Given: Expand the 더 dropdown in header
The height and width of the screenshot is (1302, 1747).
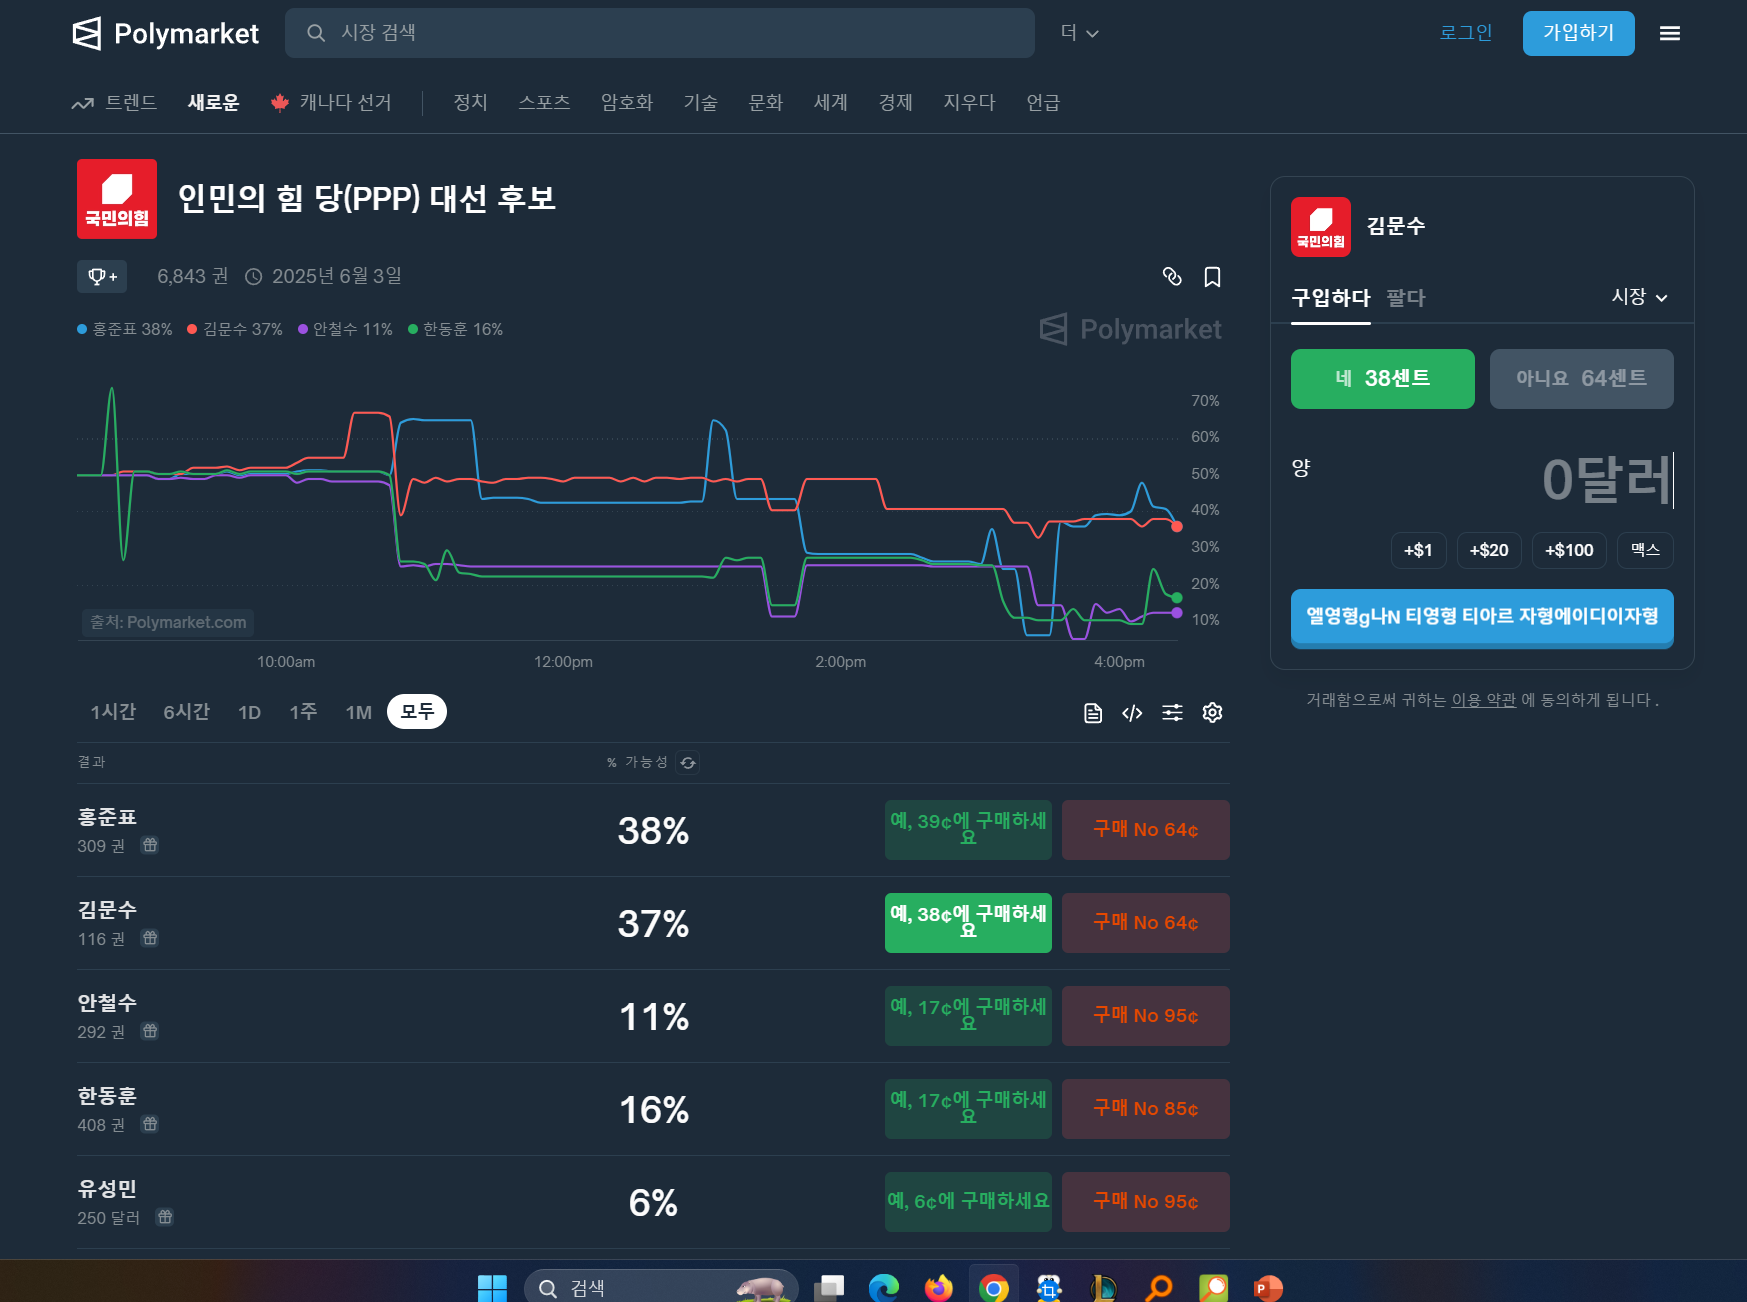Looking at the screenshot, I should pos(1080,33).
